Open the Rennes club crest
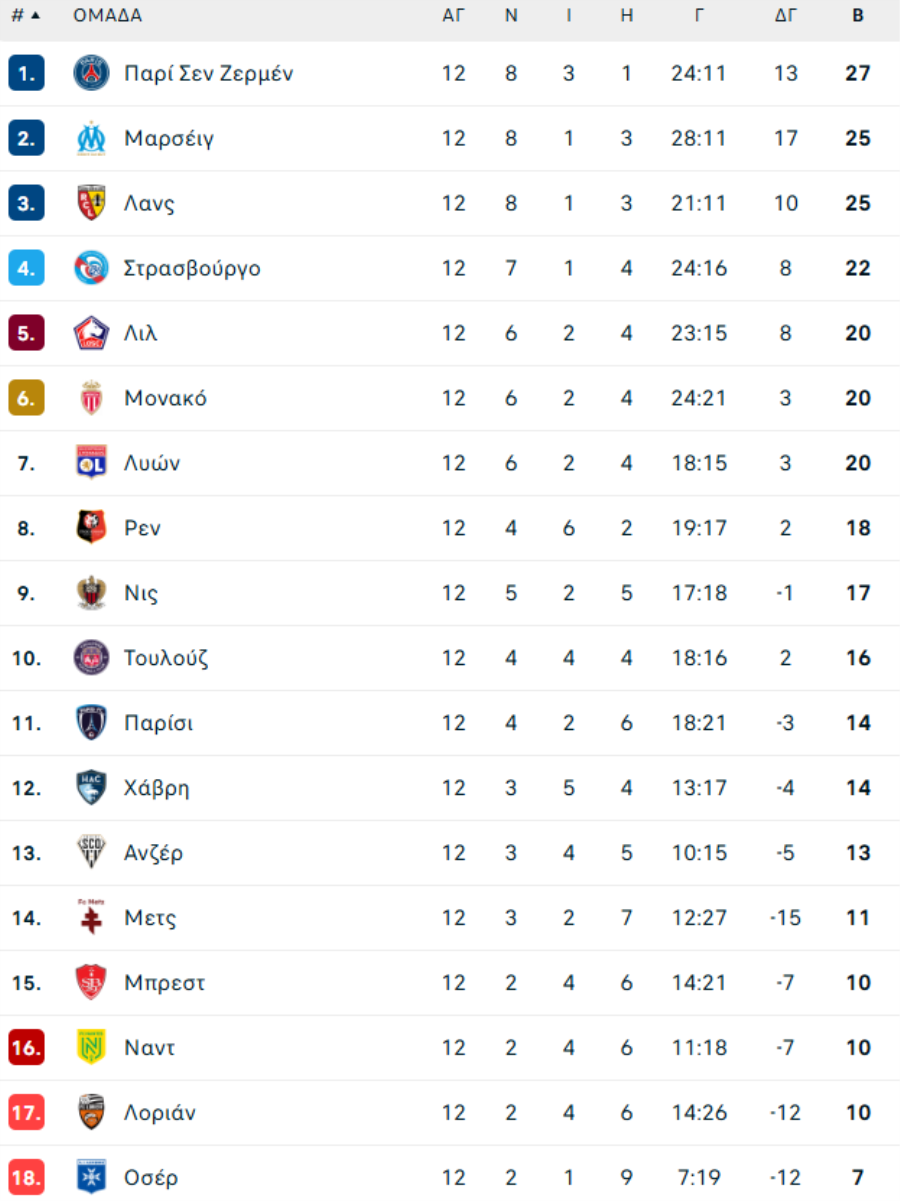The image size is (900, 1201). coord(91,528)
